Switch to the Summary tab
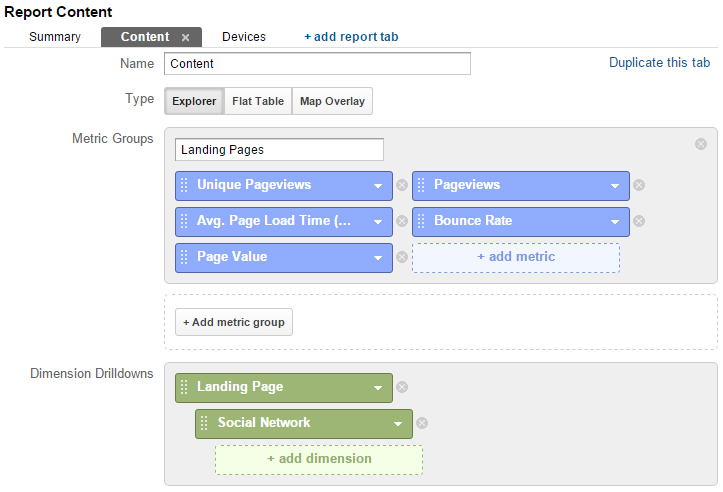 click(55, 37)
